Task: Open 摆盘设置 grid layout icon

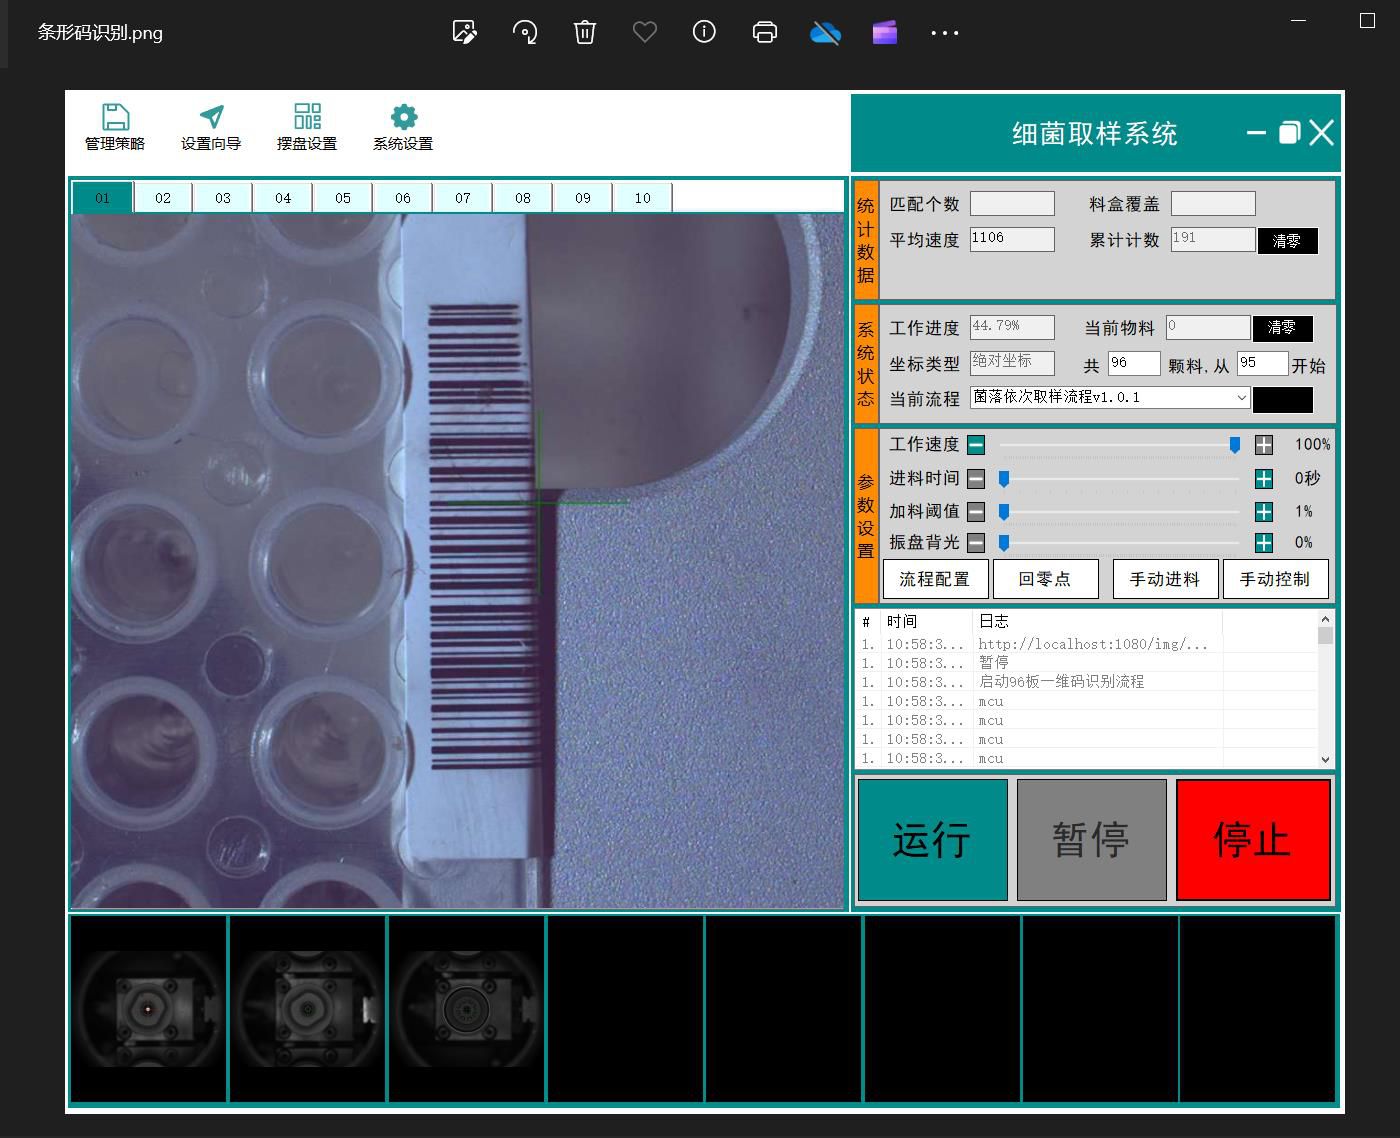Action: (307, 117)
